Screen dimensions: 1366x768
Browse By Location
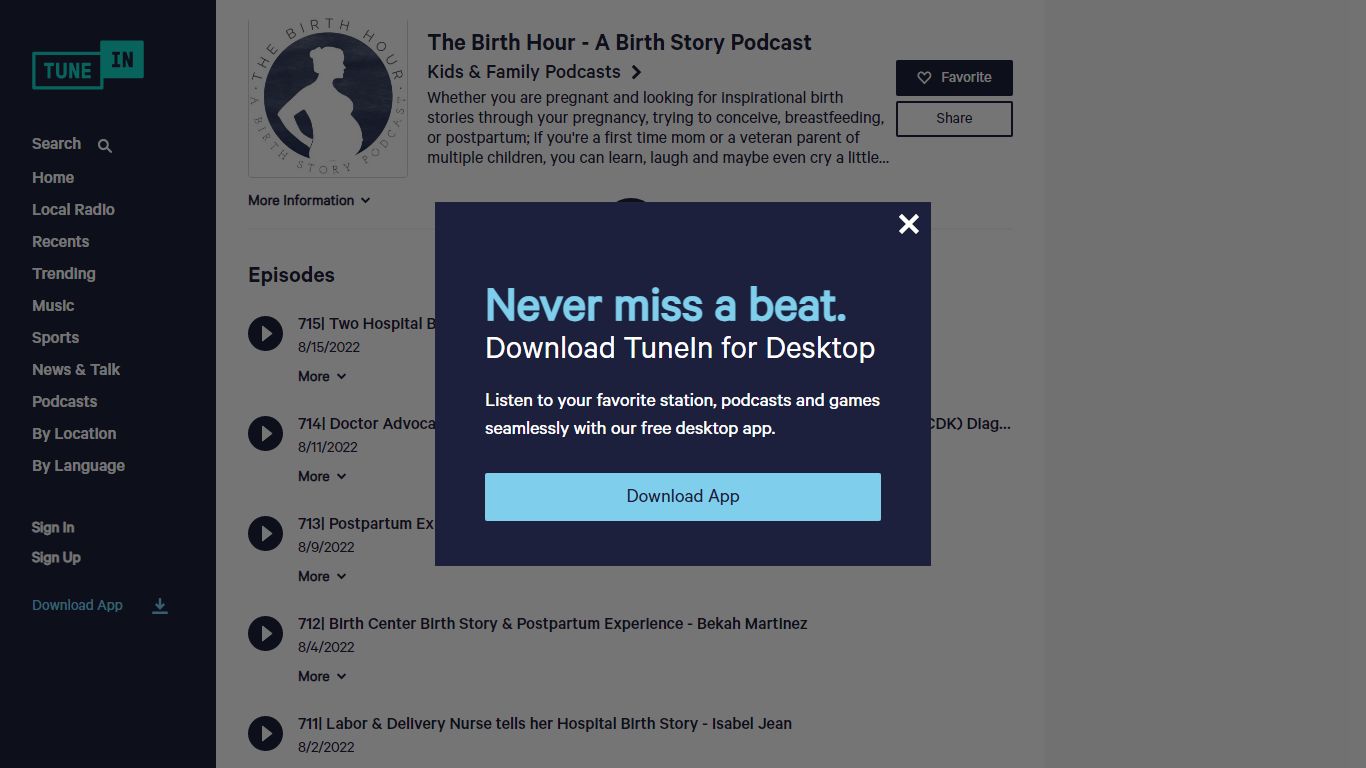pyautogui.click(x=74, y=434)
